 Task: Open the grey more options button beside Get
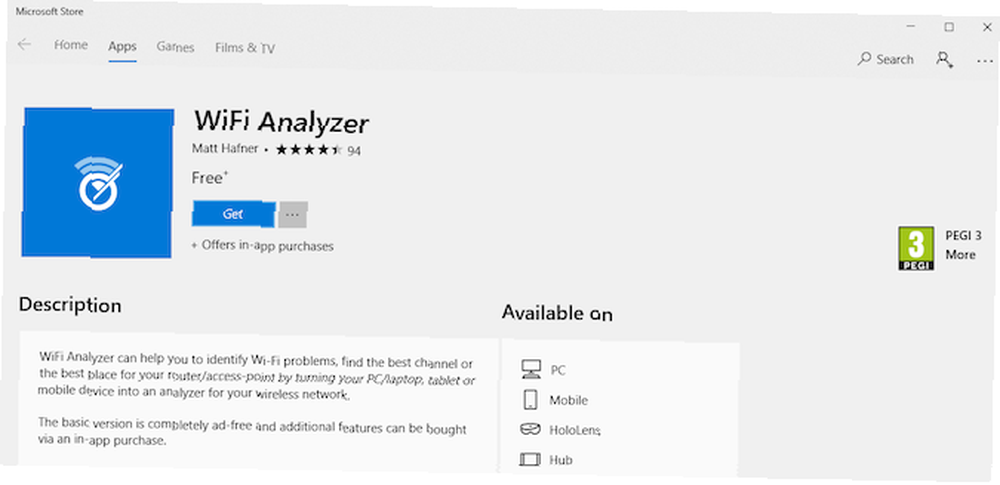[x=293, y=215]
